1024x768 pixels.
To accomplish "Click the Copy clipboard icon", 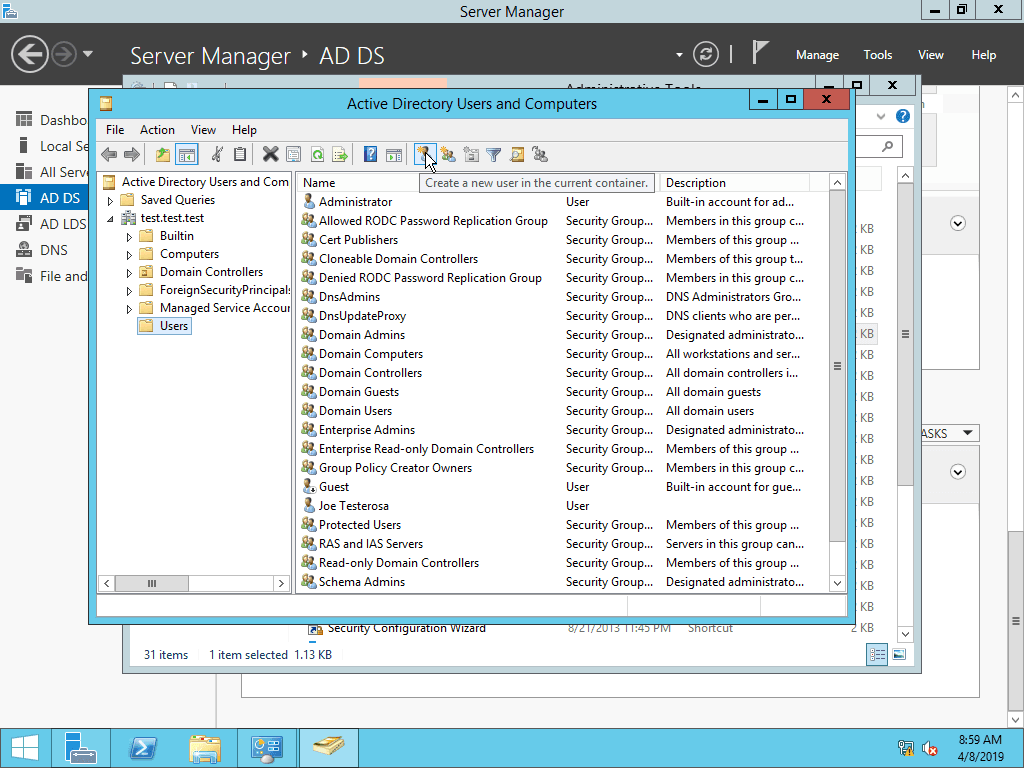I will tap(240, 155).
